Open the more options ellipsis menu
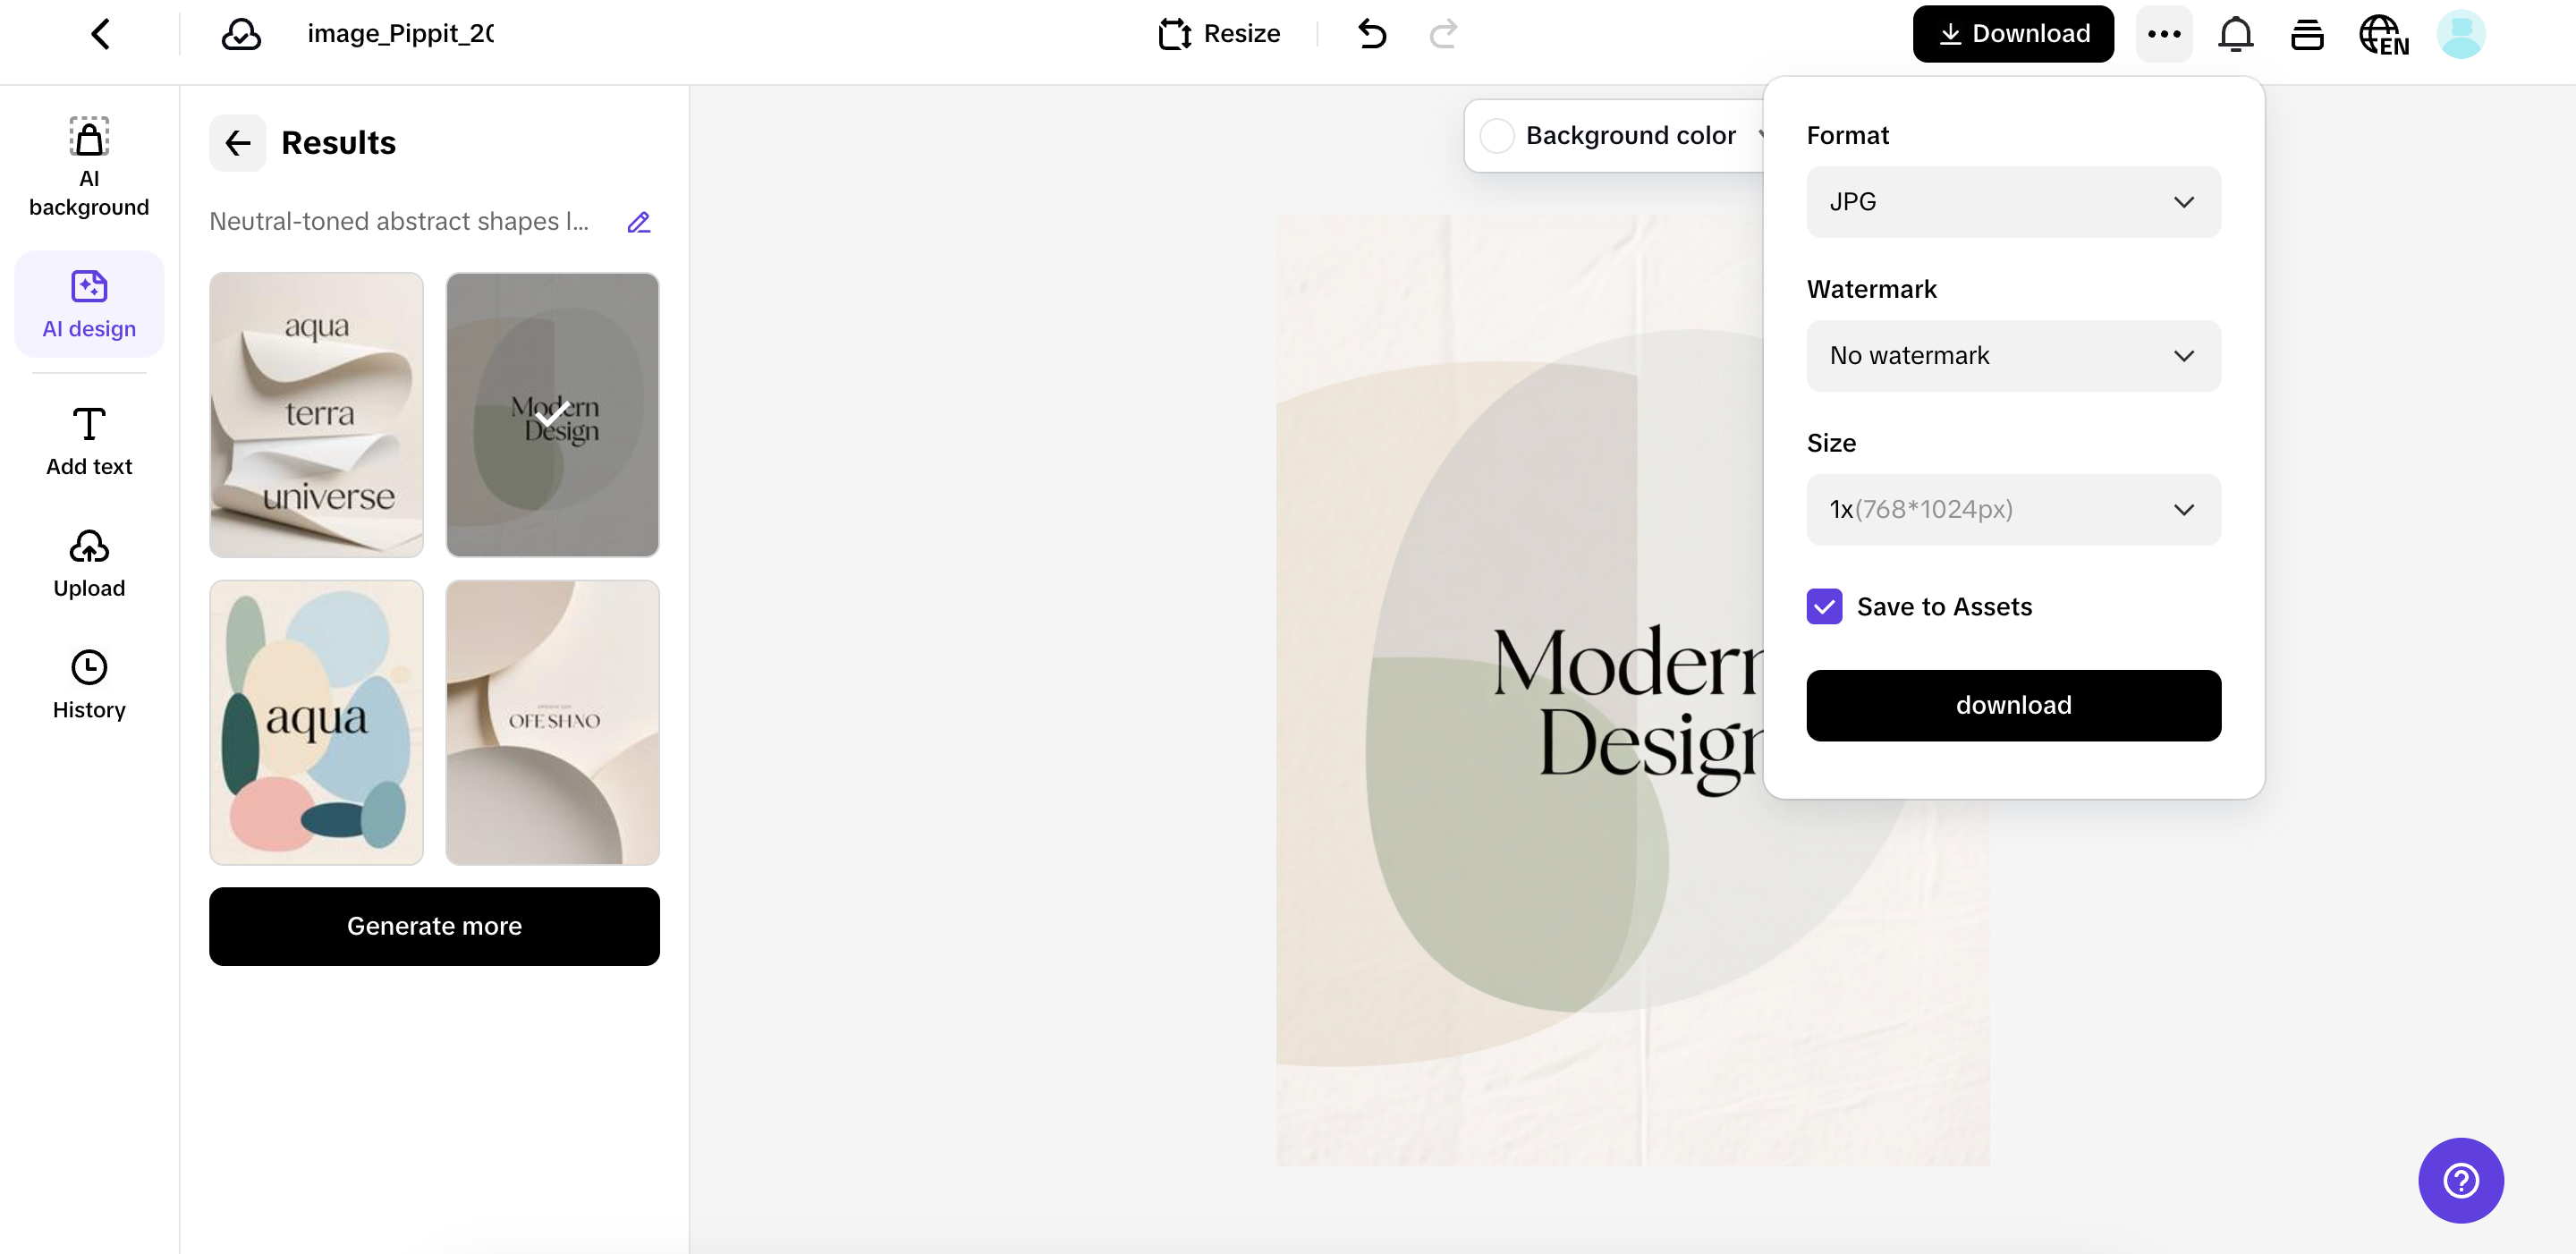 tap(2164, 34)
